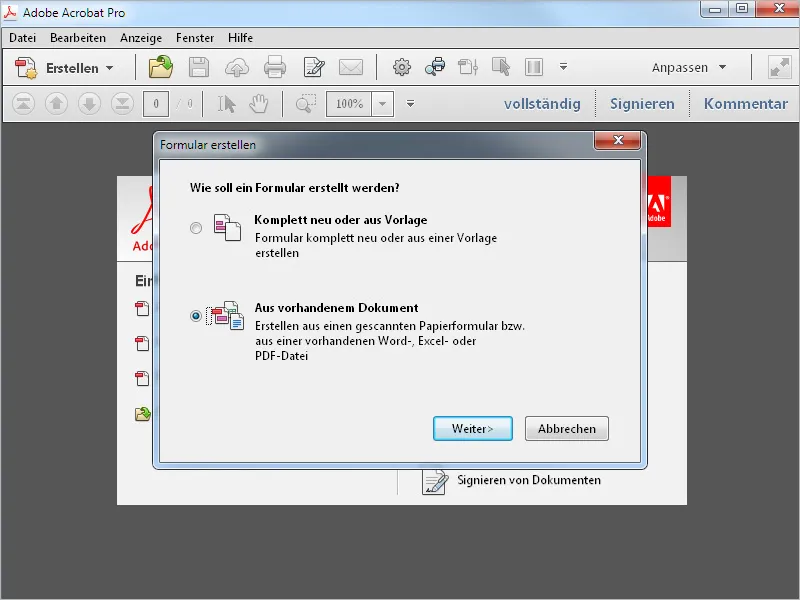Open the Kommentar panel
The image size is (800, 600).
746,104
